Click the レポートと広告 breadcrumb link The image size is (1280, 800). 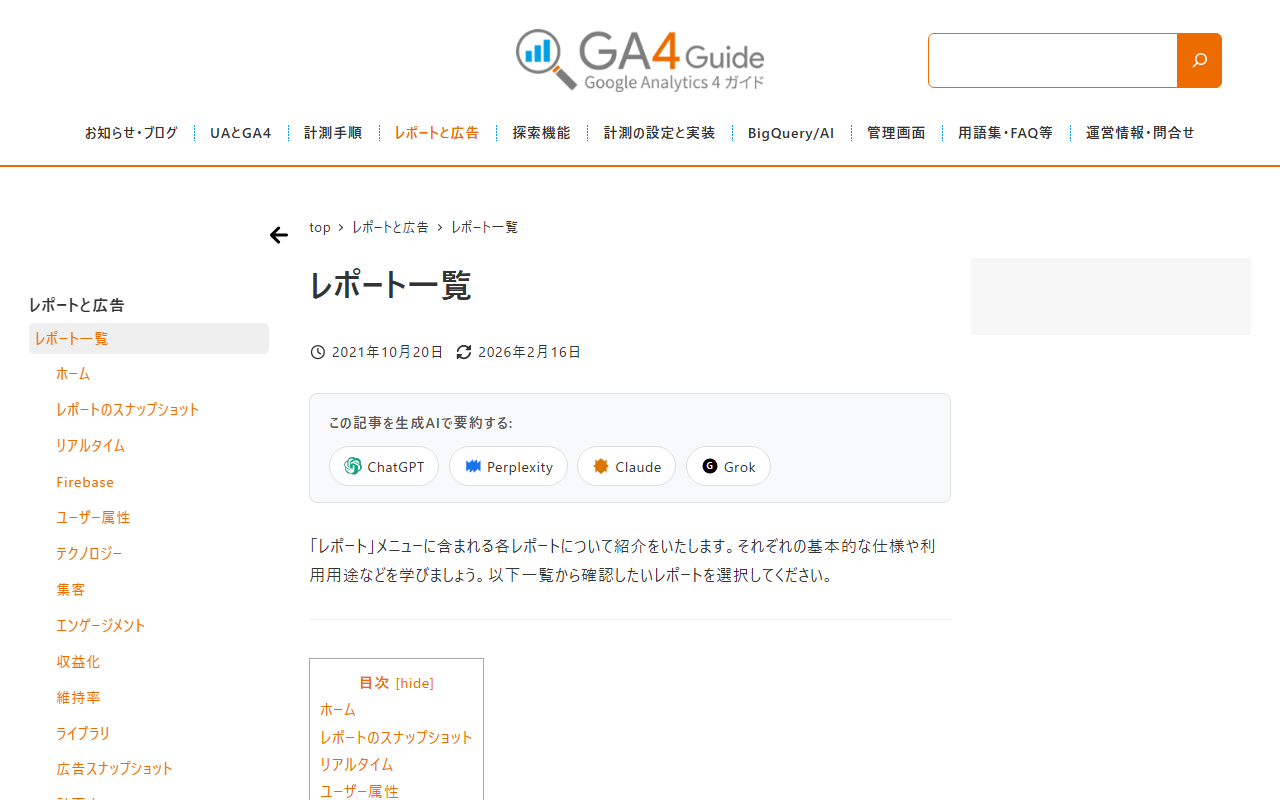(x=390, y=227)
